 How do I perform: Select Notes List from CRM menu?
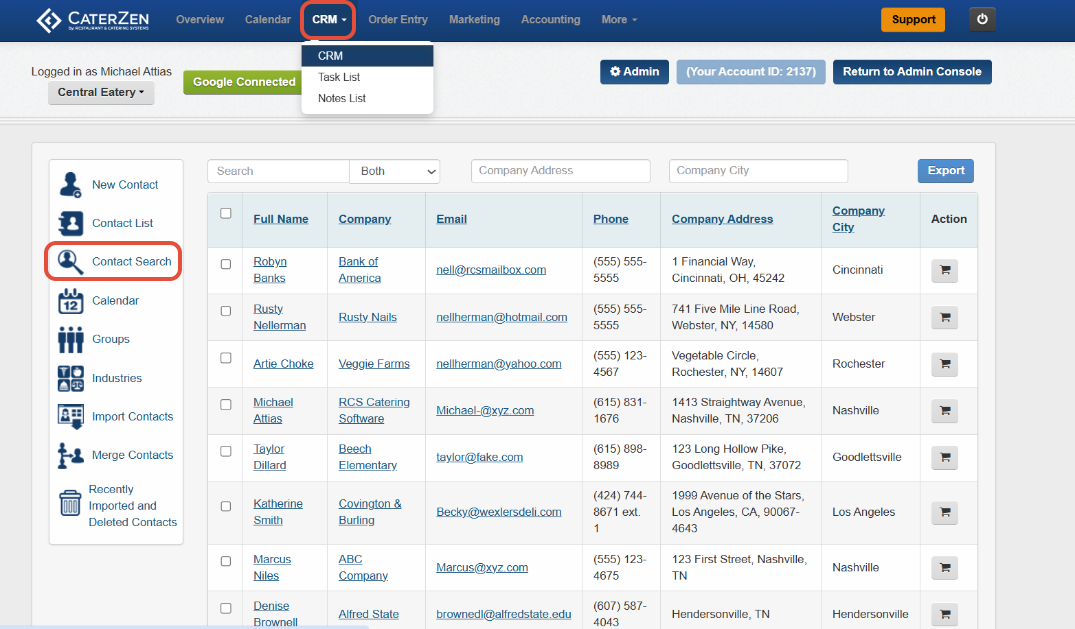[x=367, y=98]
